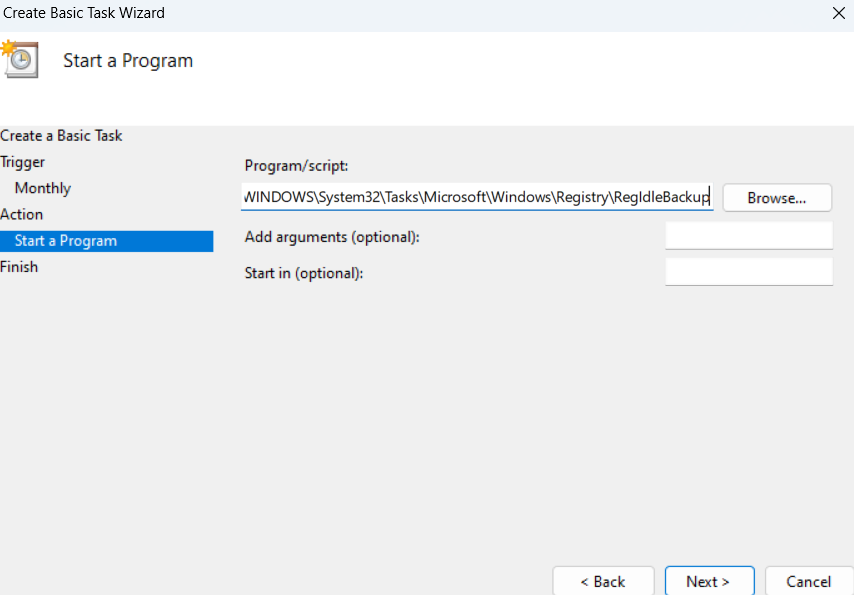Close the Create Basic Task Wizard
Screen dimensions: 854x595
(x=839, y=13)
